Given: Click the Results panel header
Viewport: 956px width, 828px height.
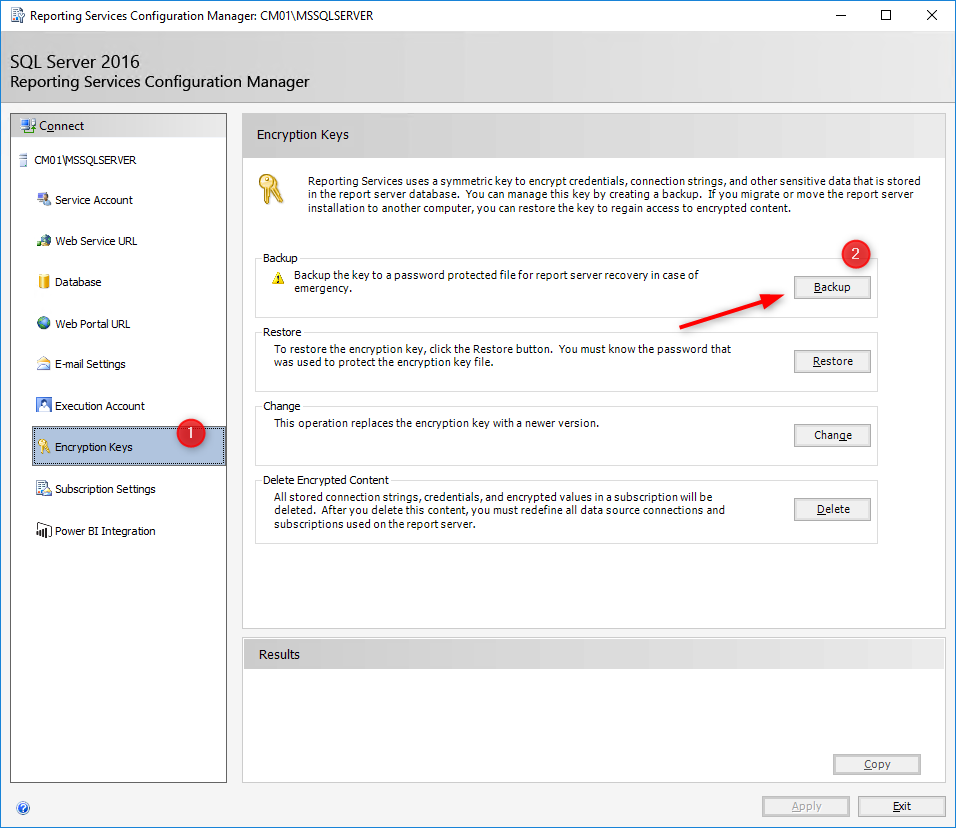Looking at the screenshot, I should tap(594, 654).
